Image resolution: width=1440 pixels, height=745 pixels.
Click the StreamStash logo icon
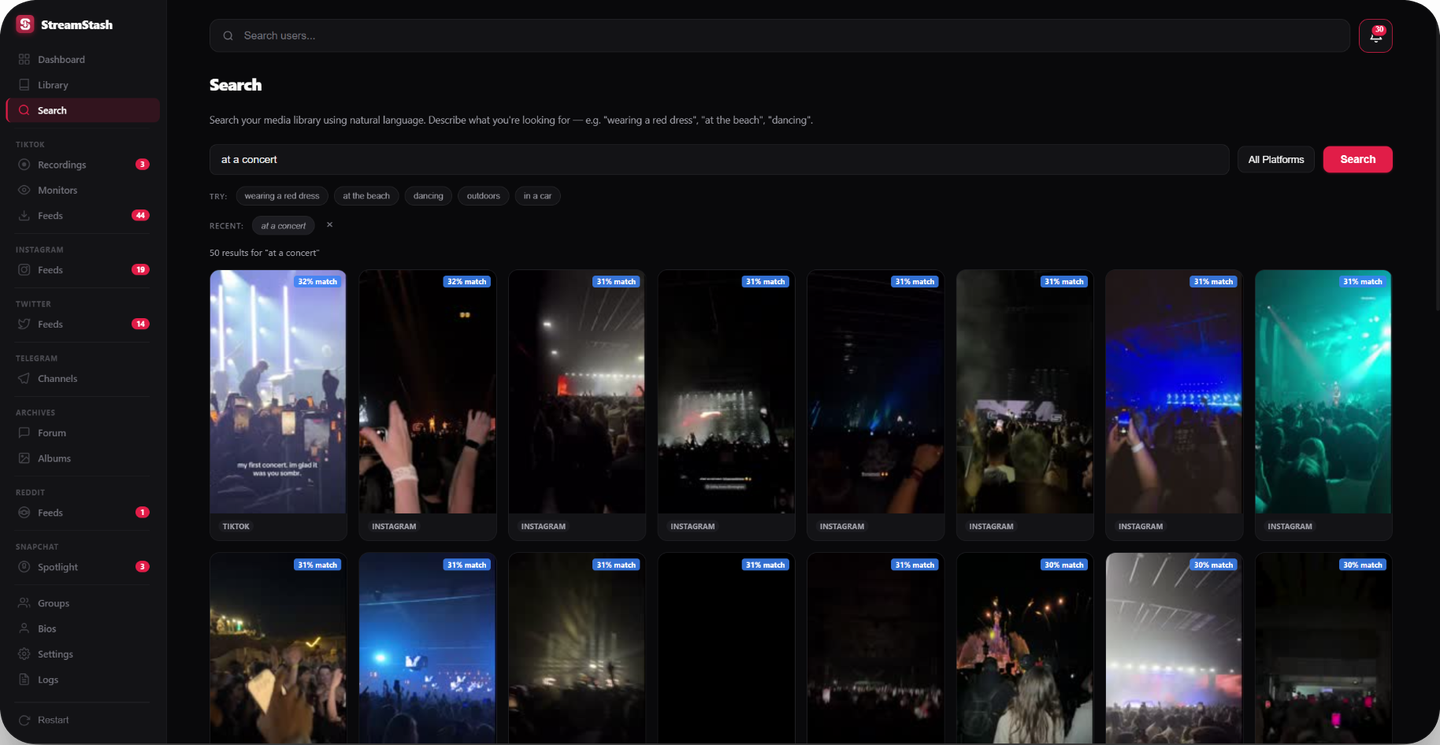(25, 24)
